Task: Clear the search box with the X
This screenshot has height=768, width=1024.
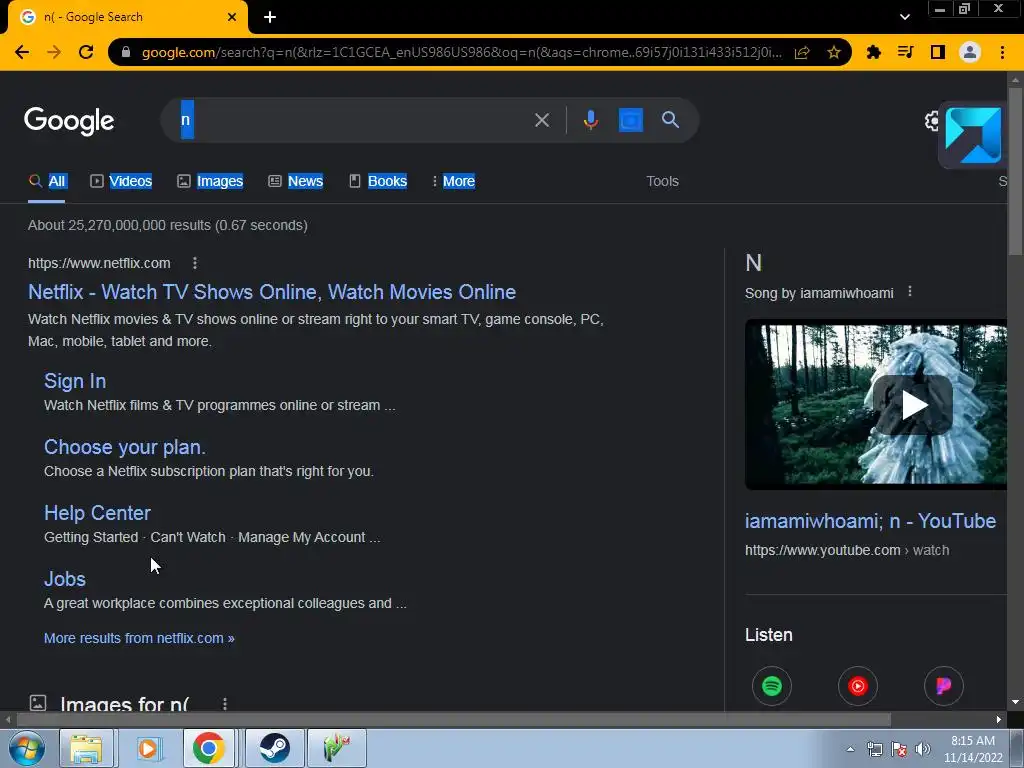Action: (x=541, y=120)
